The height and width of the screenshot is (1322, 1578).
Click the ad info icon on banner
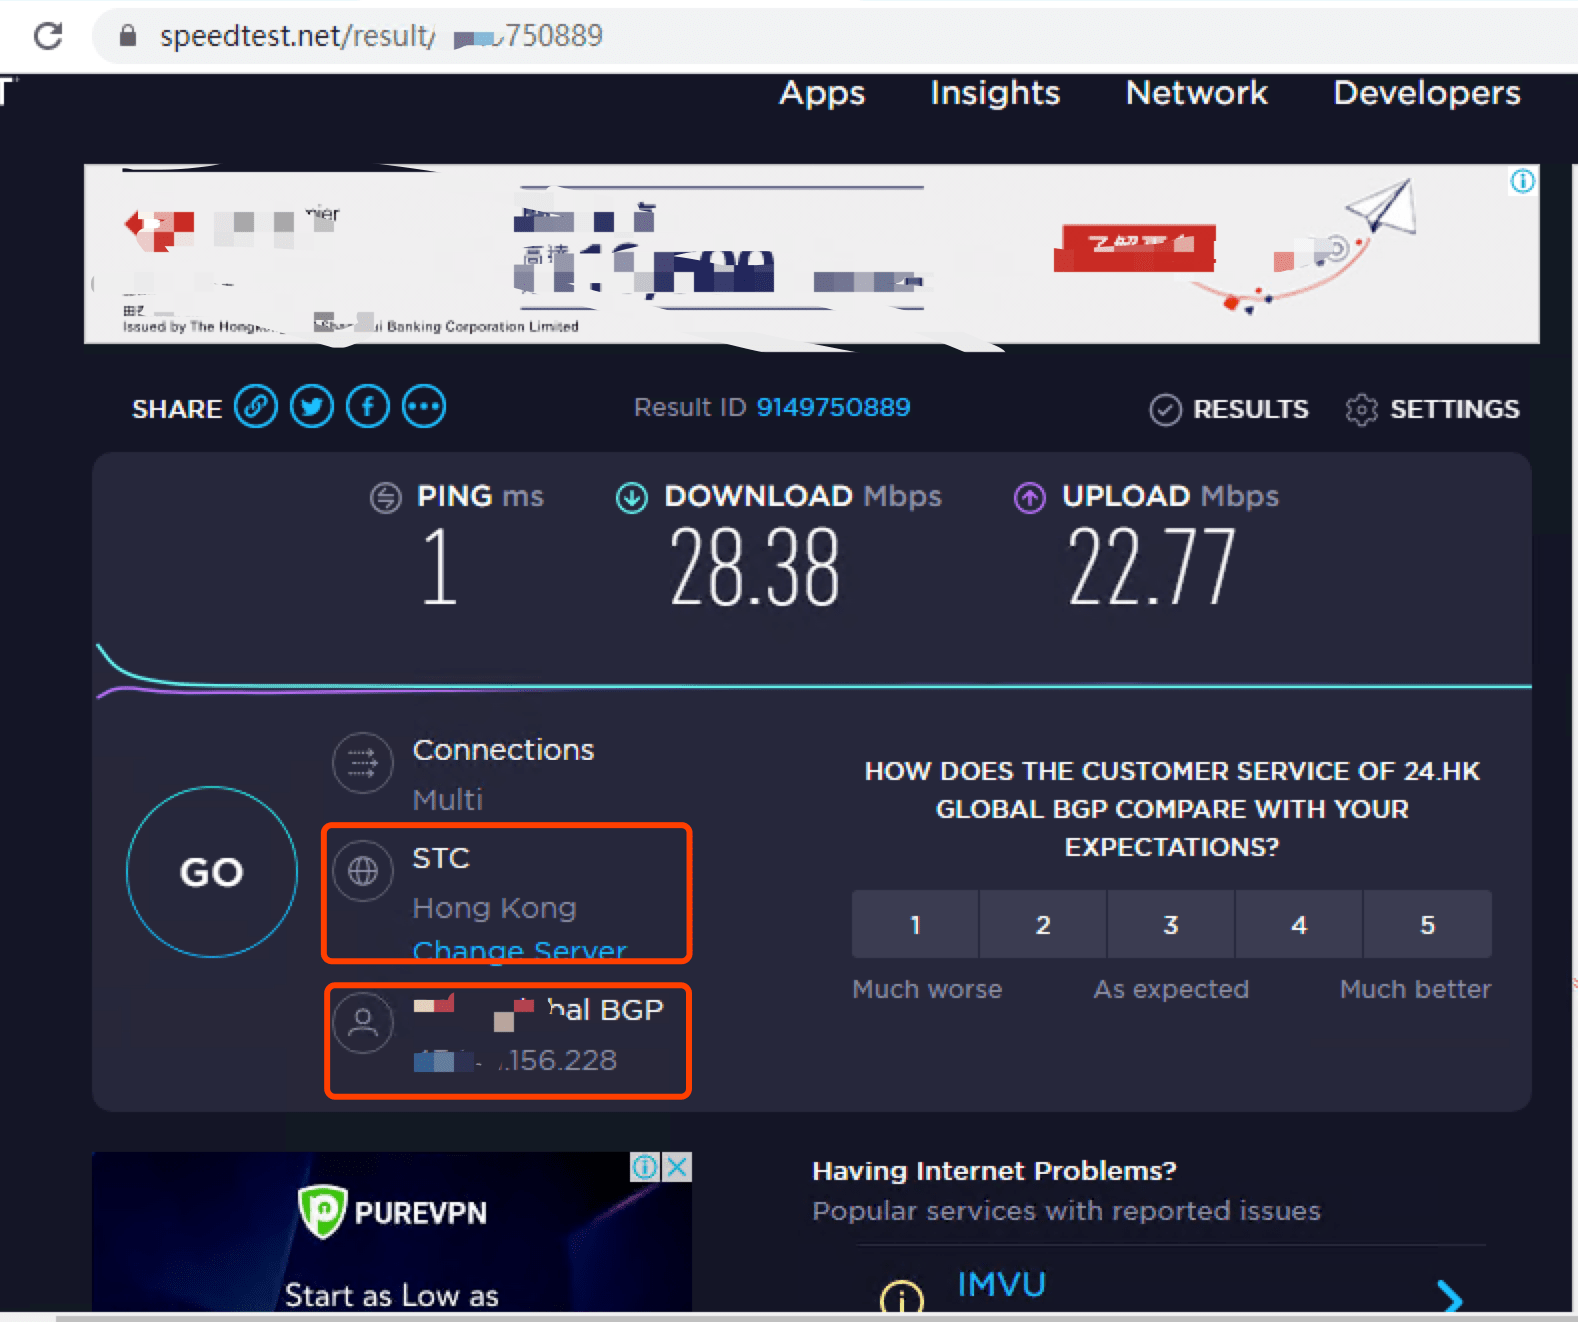tap(1522, 181)
